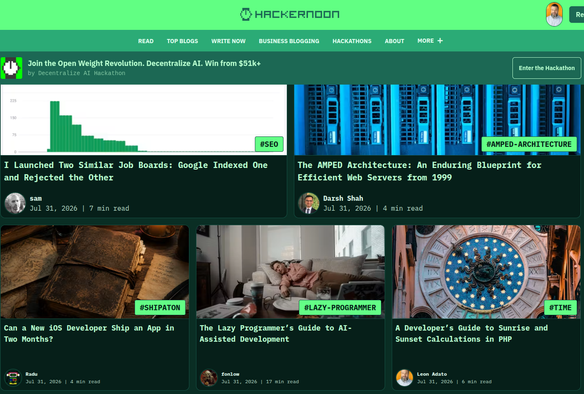The image size is (584, 394).
Task: Open author sam's avatar
Action: 15,203
